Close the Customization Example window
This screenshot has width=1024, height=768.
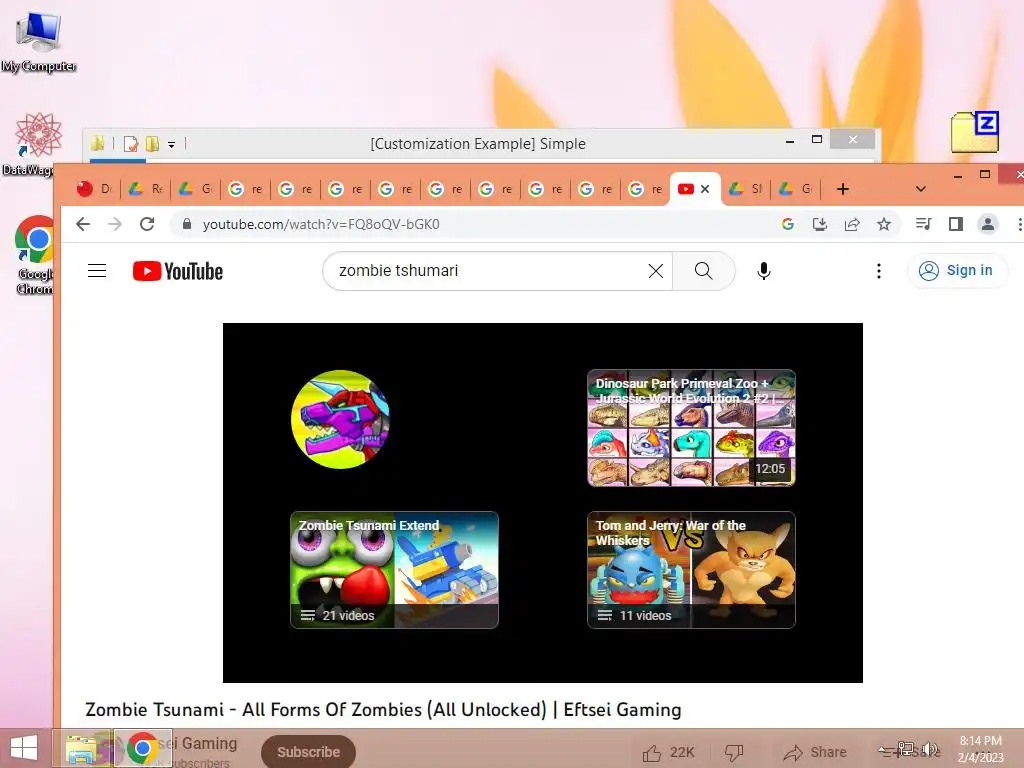pyautogui.click(x=852, y=139)
